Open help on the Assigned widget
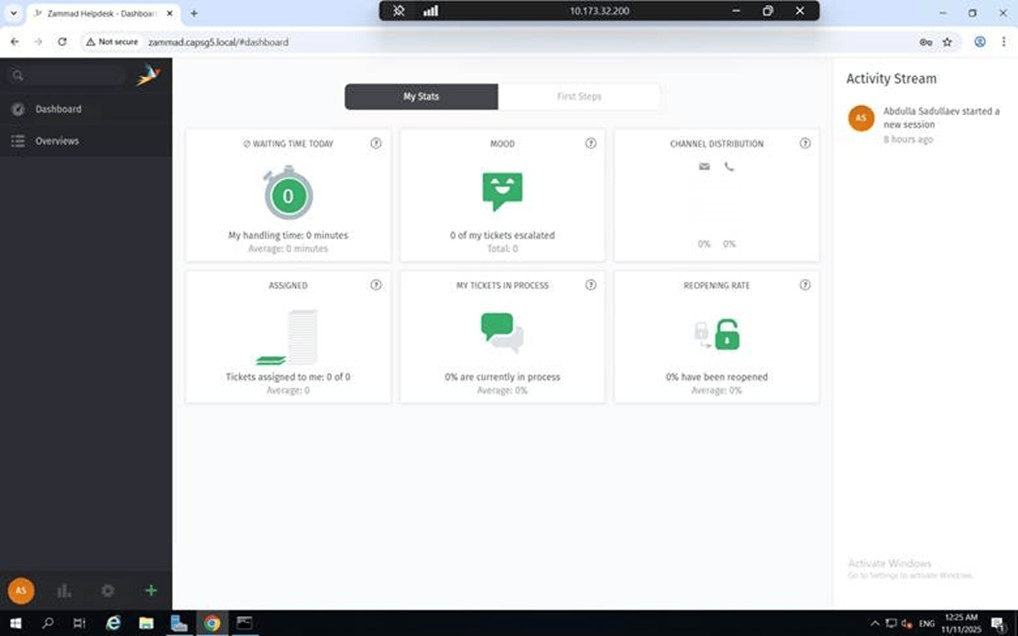This screenshot has width=1018, height=636. [x=376, y=284]
